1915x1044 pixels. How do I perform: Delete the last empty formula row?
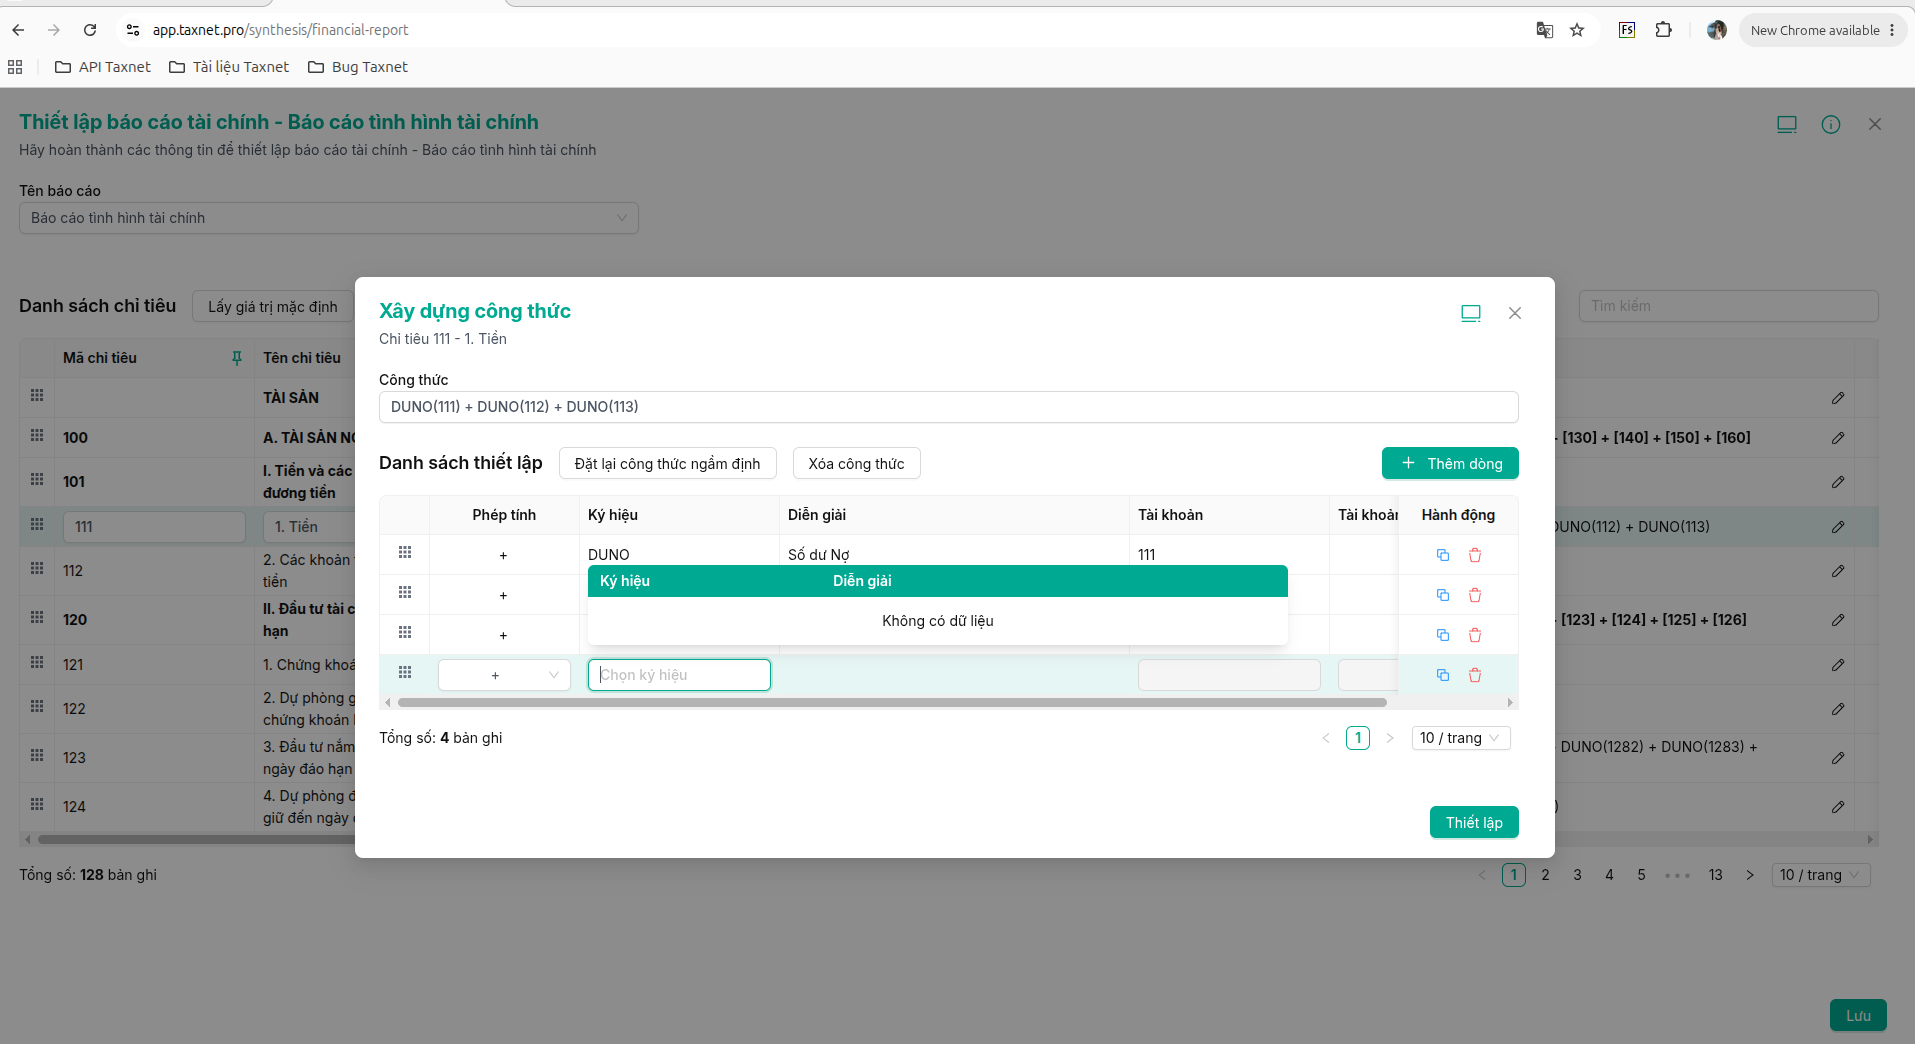point(1474,675)
